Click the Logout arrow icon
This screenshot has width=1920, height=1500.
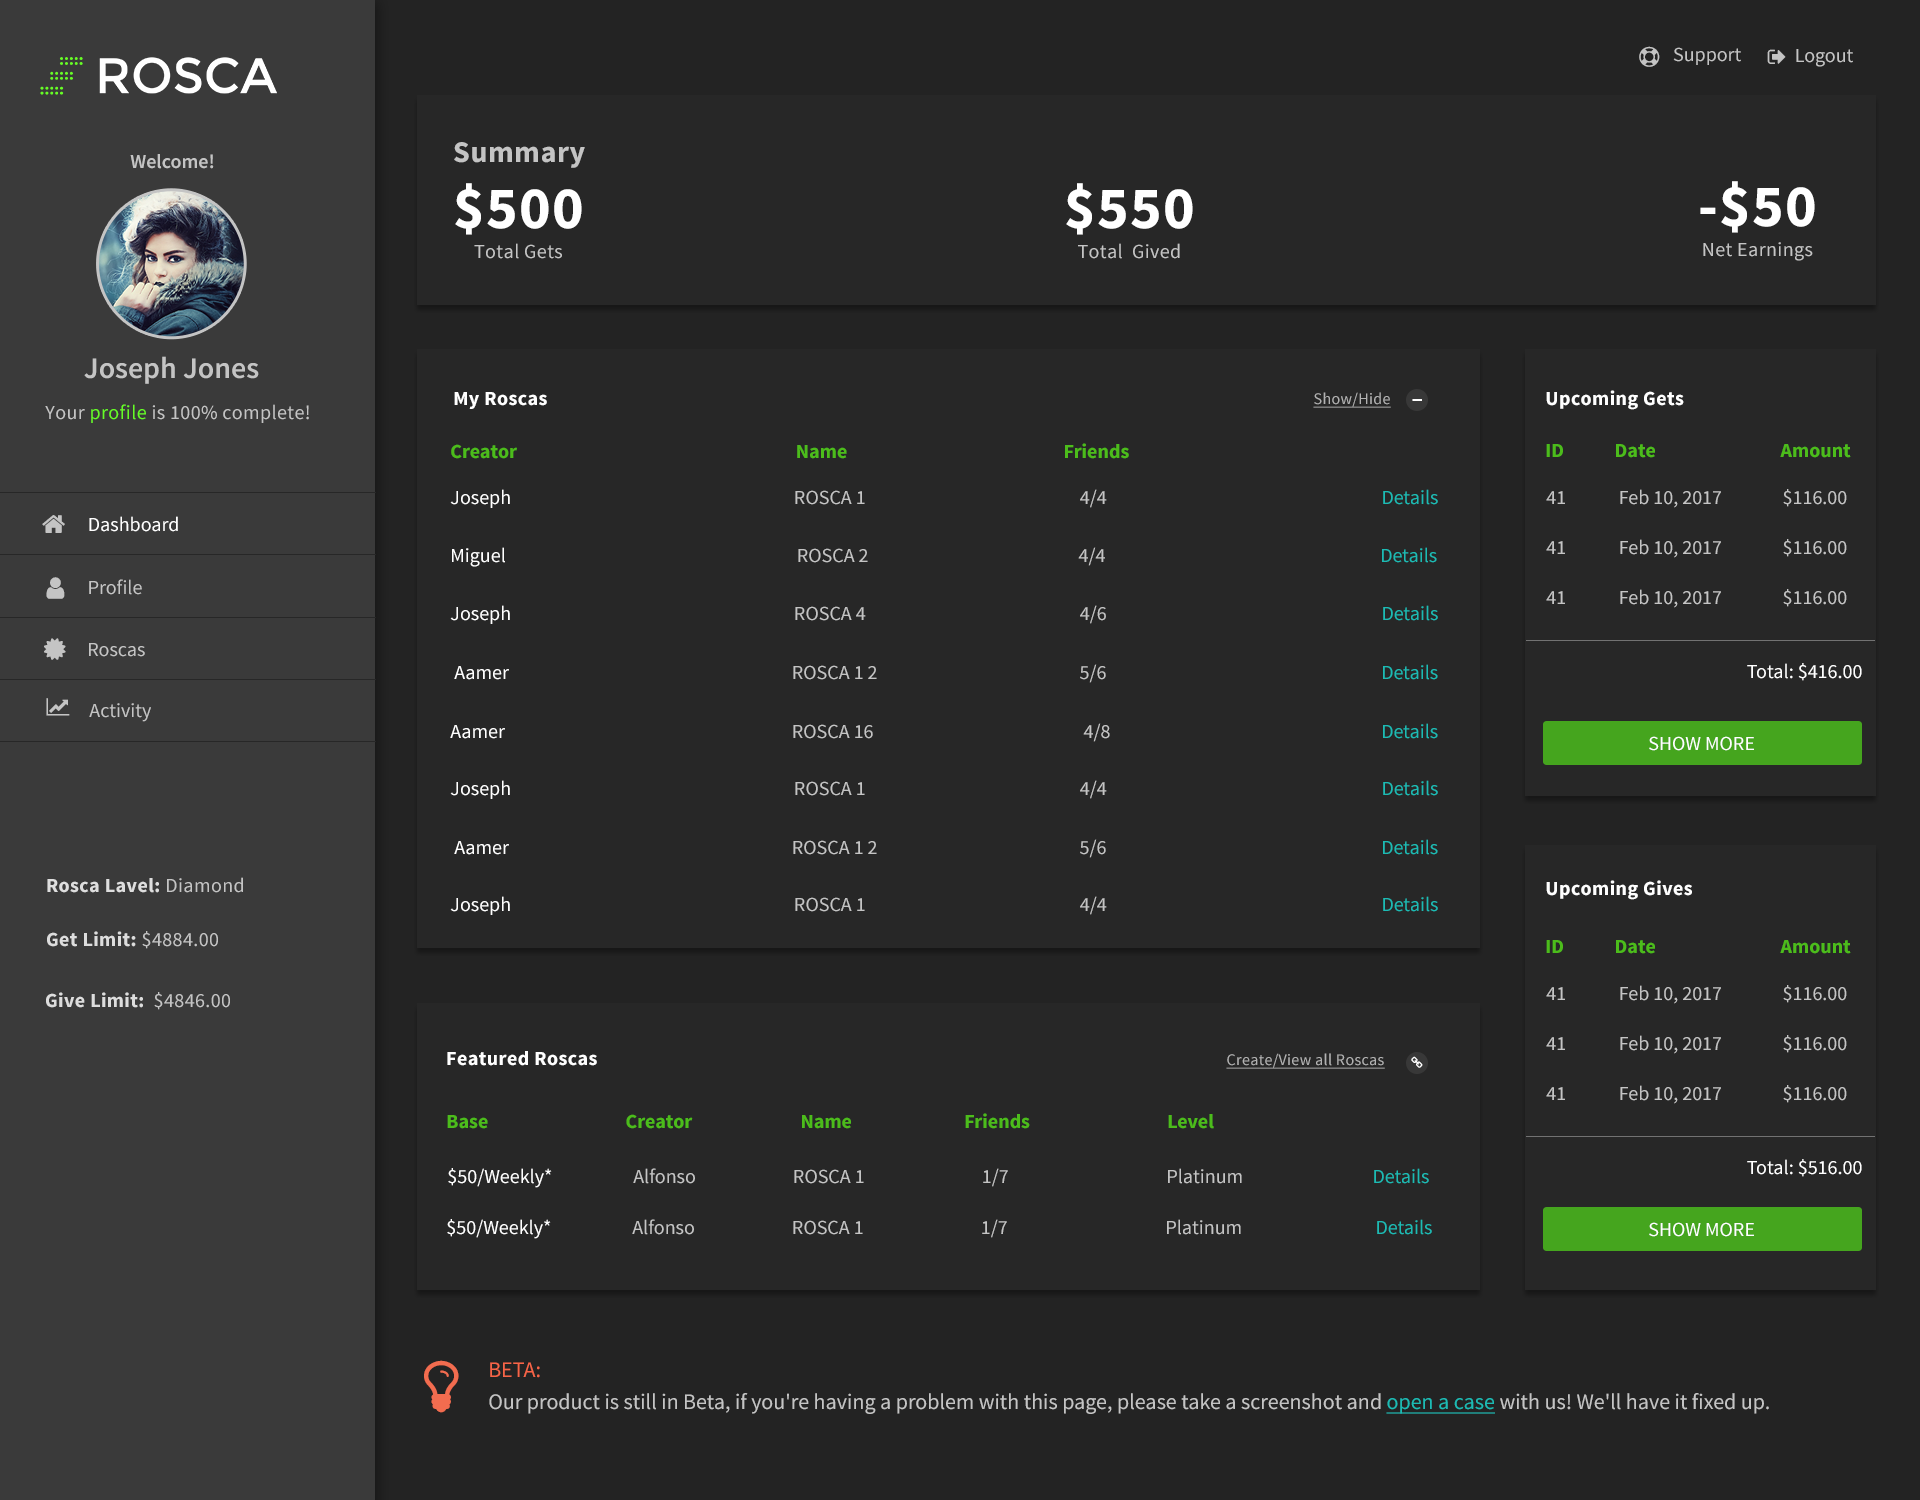click(x=1776, y=57)
